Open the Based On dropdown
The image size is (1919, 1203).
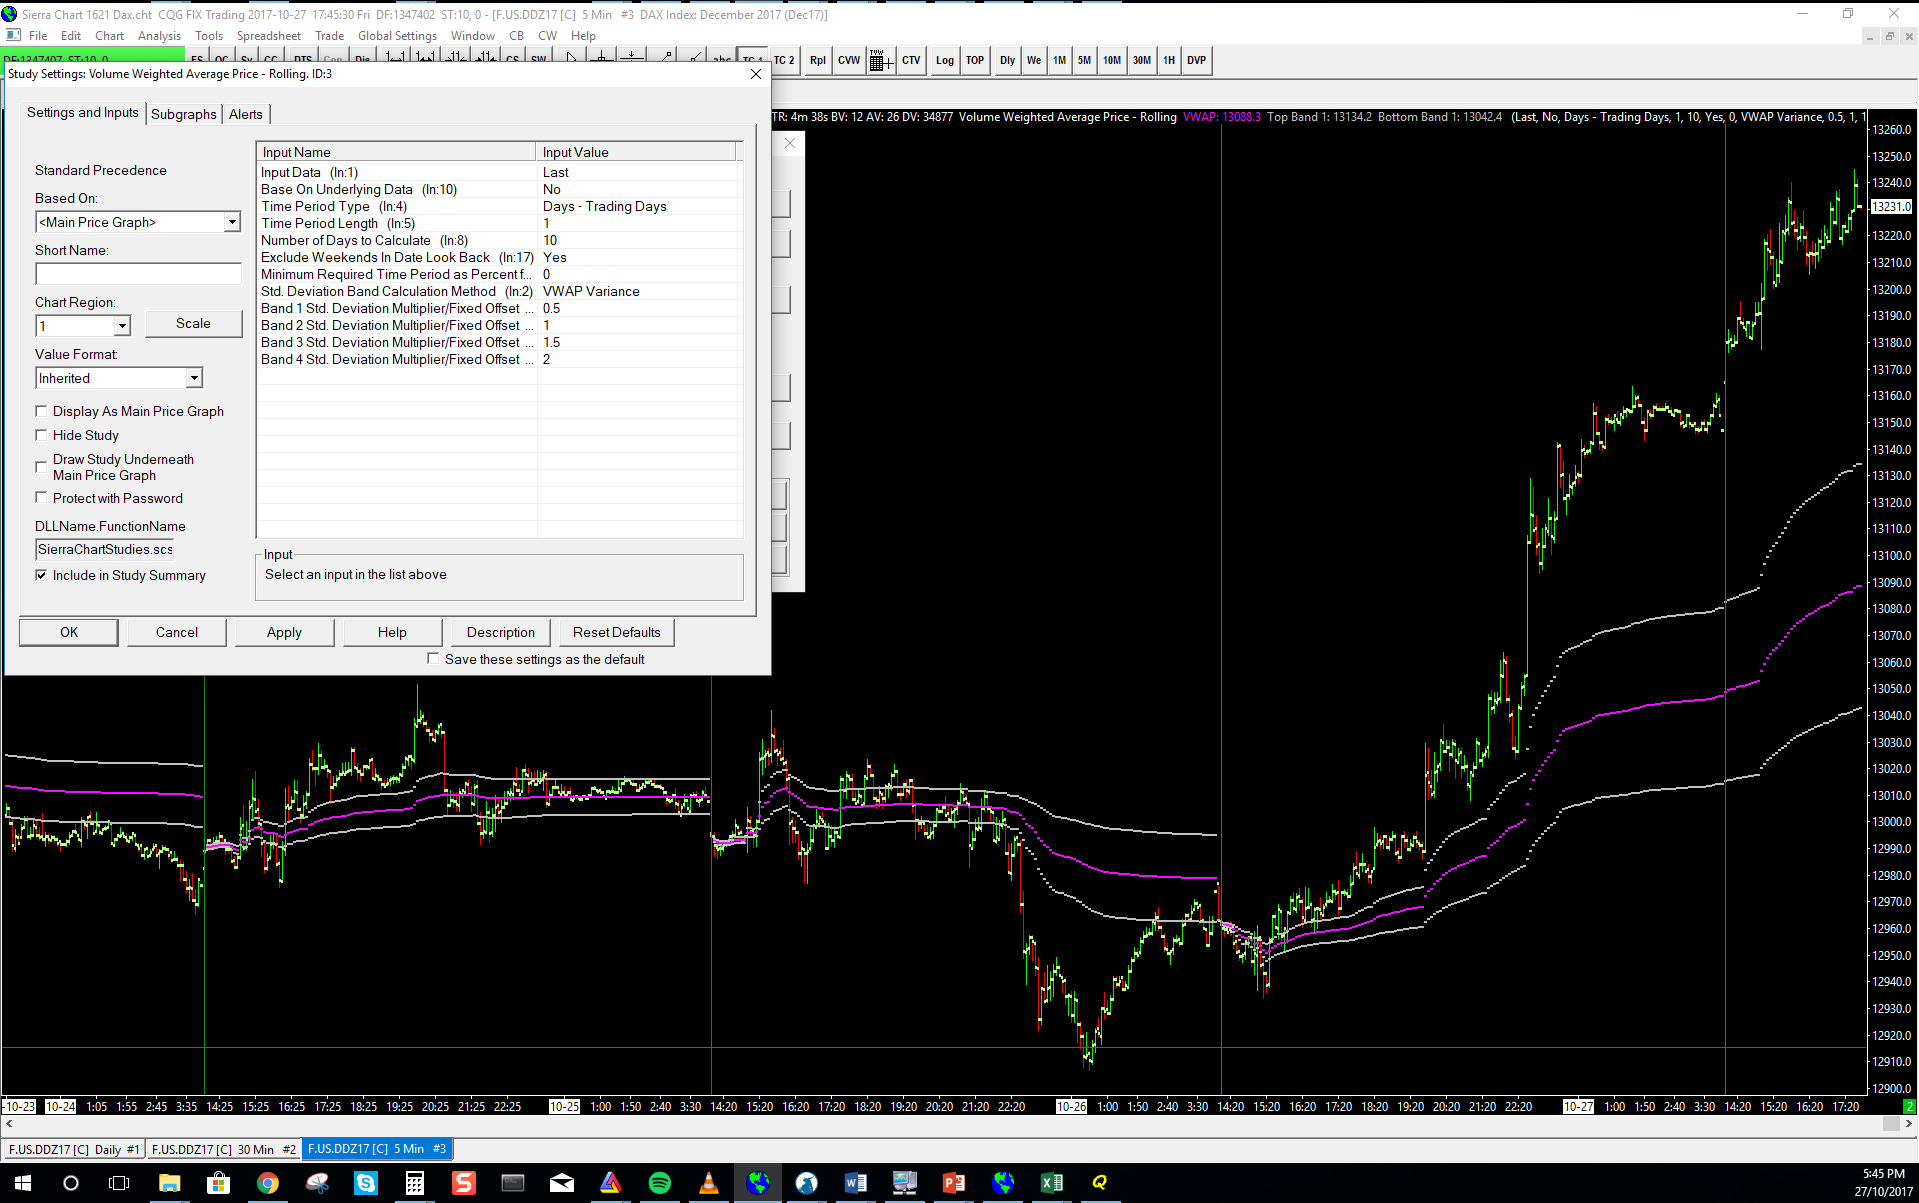(232, 222)
